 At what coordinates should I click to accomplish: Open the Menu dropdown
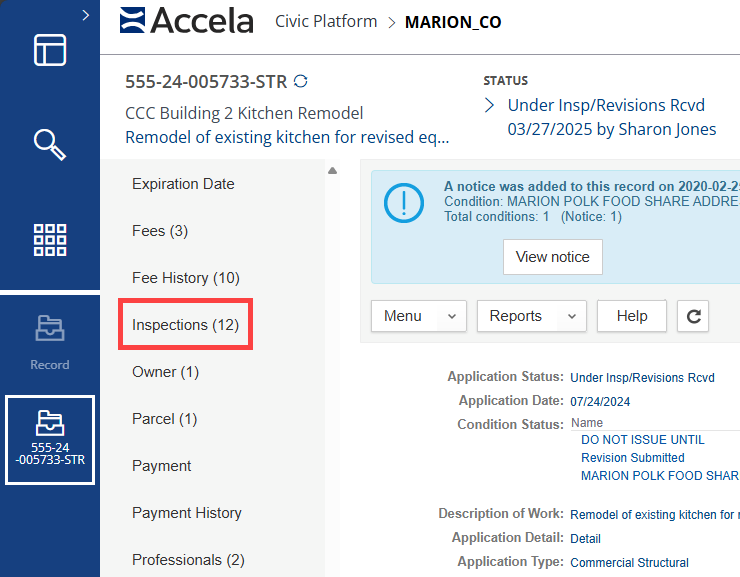click(418, 316)
